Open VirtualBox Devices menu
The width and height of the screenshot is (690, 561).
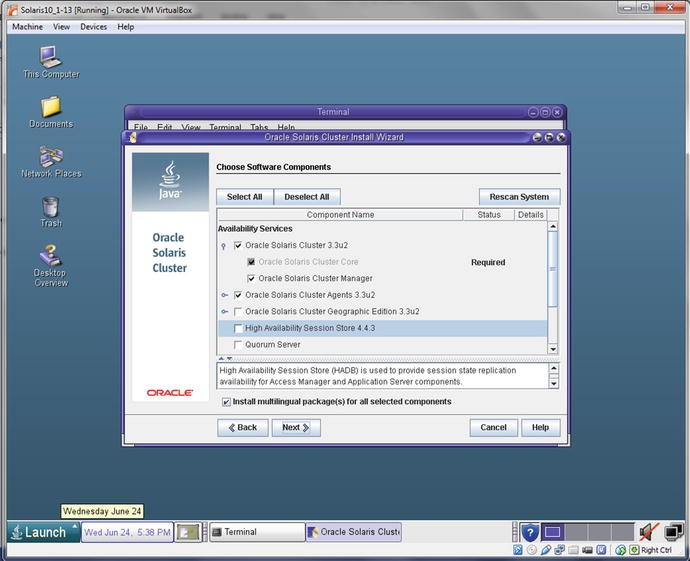tap(93, 27)
